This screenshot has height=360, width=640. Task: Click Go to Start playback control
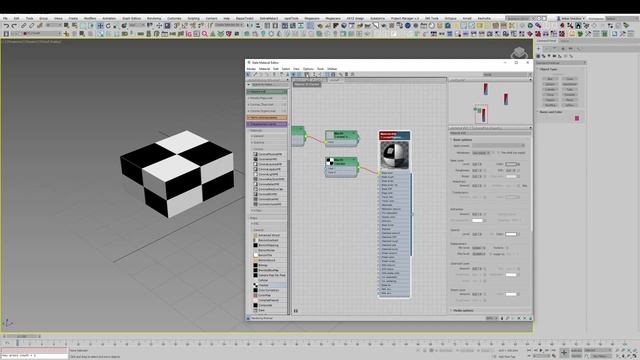529,350
